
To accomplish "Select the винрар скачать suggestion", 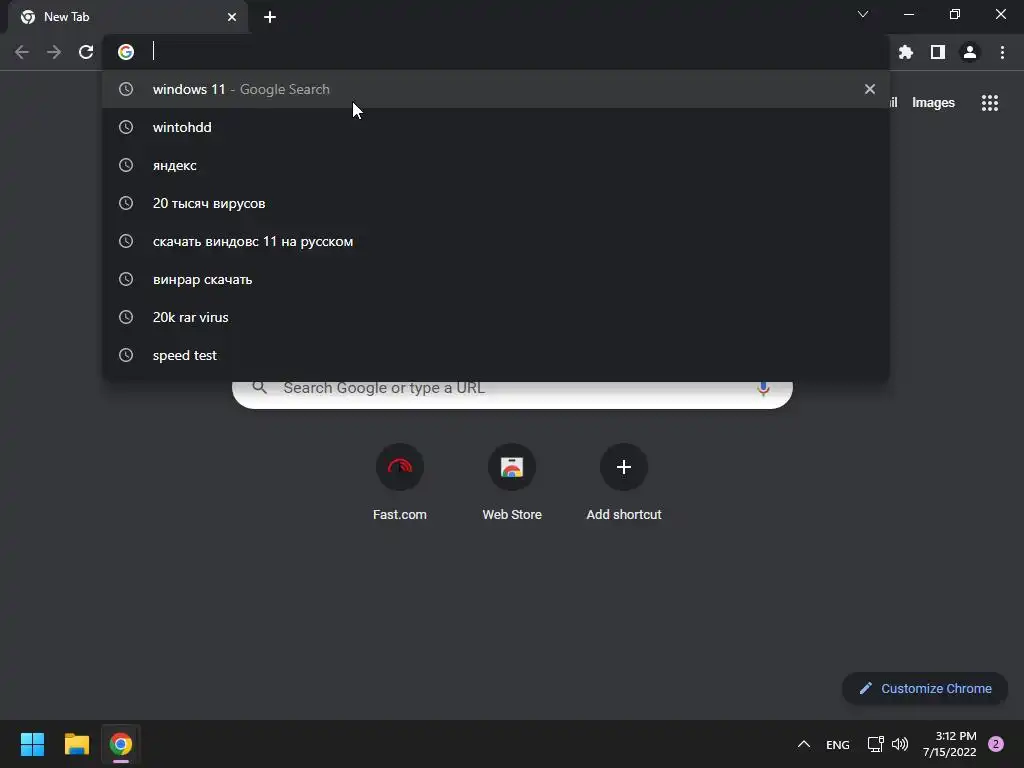I will (496, 279).
